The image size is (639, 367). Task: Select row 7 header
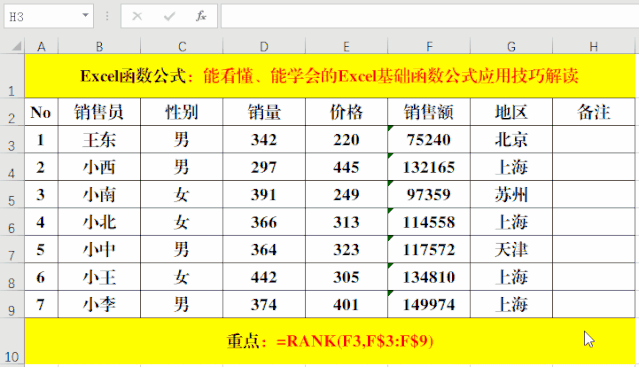[12, 250]
